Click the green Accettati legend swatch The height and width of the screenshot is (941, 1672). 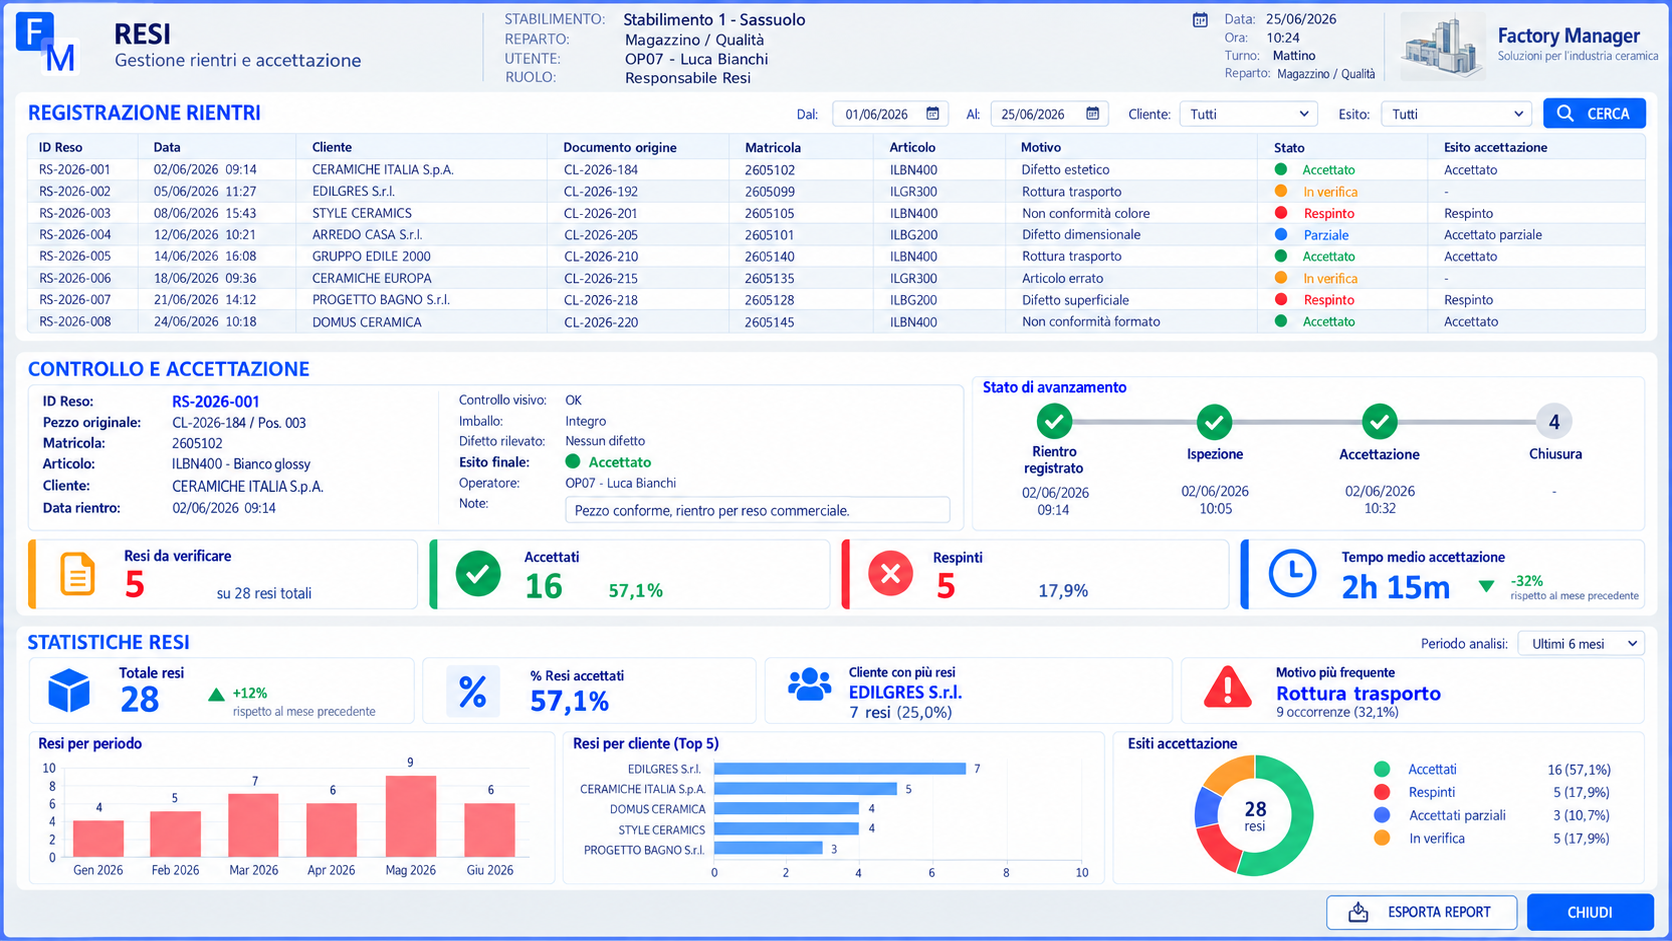(1382, 769)
